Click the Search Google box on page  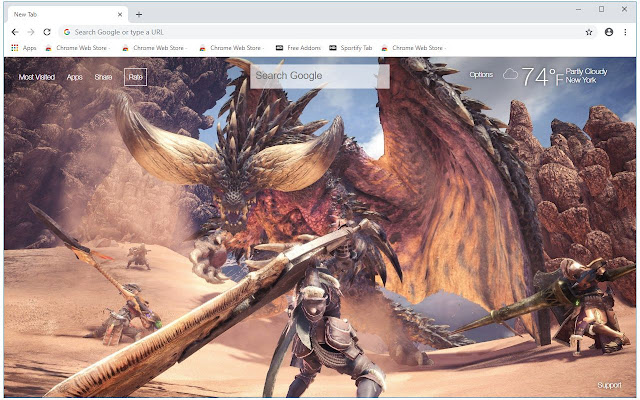[320, 76]
